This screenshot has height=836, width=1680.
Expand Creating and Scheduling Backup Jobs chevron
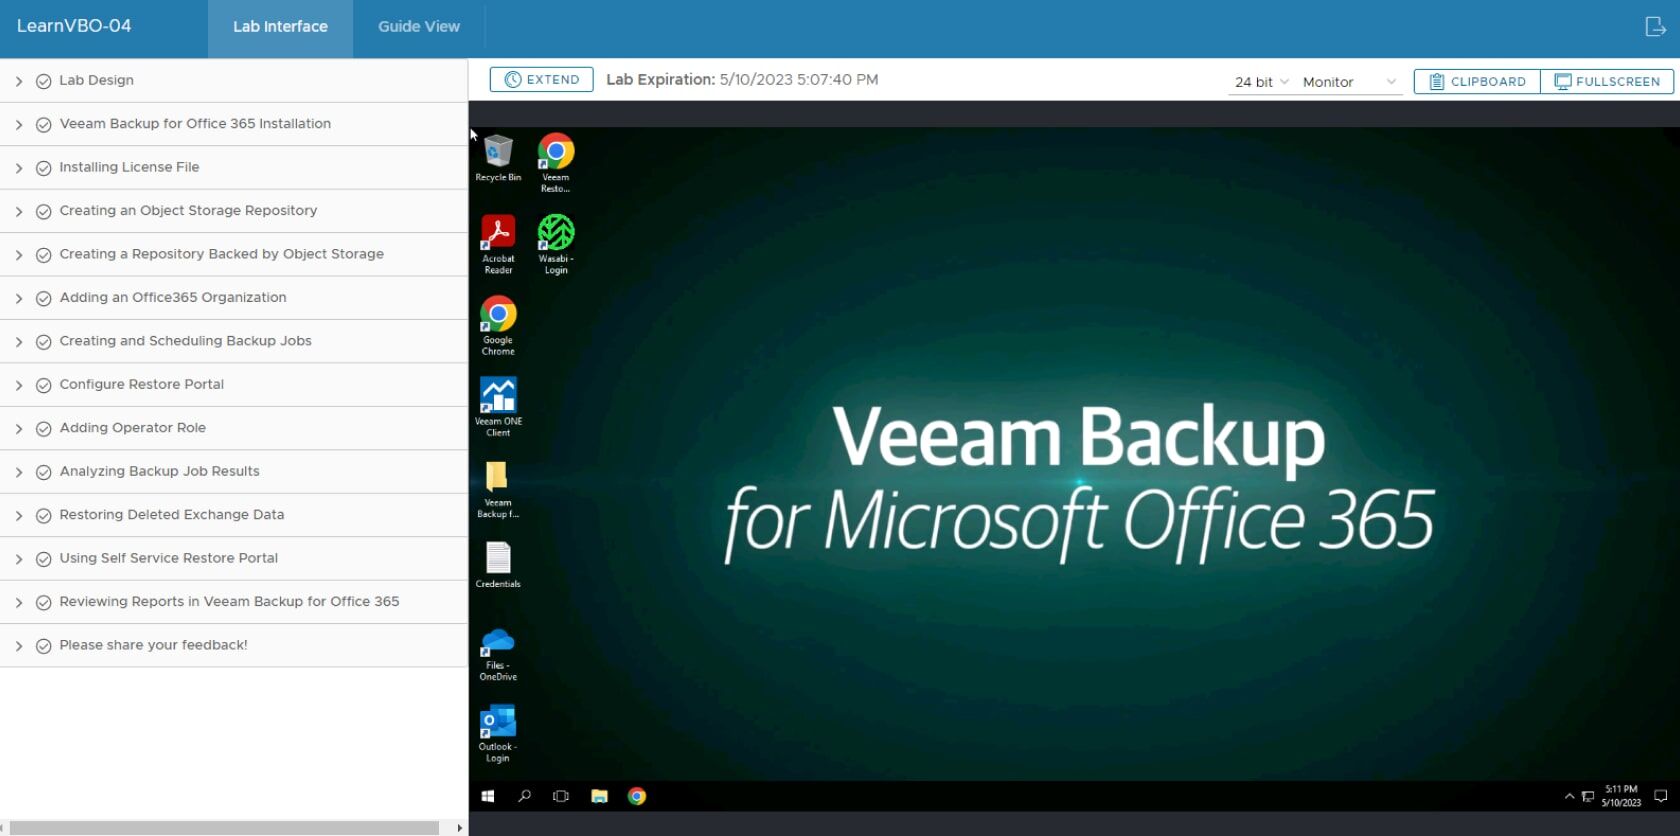[19, 342]
